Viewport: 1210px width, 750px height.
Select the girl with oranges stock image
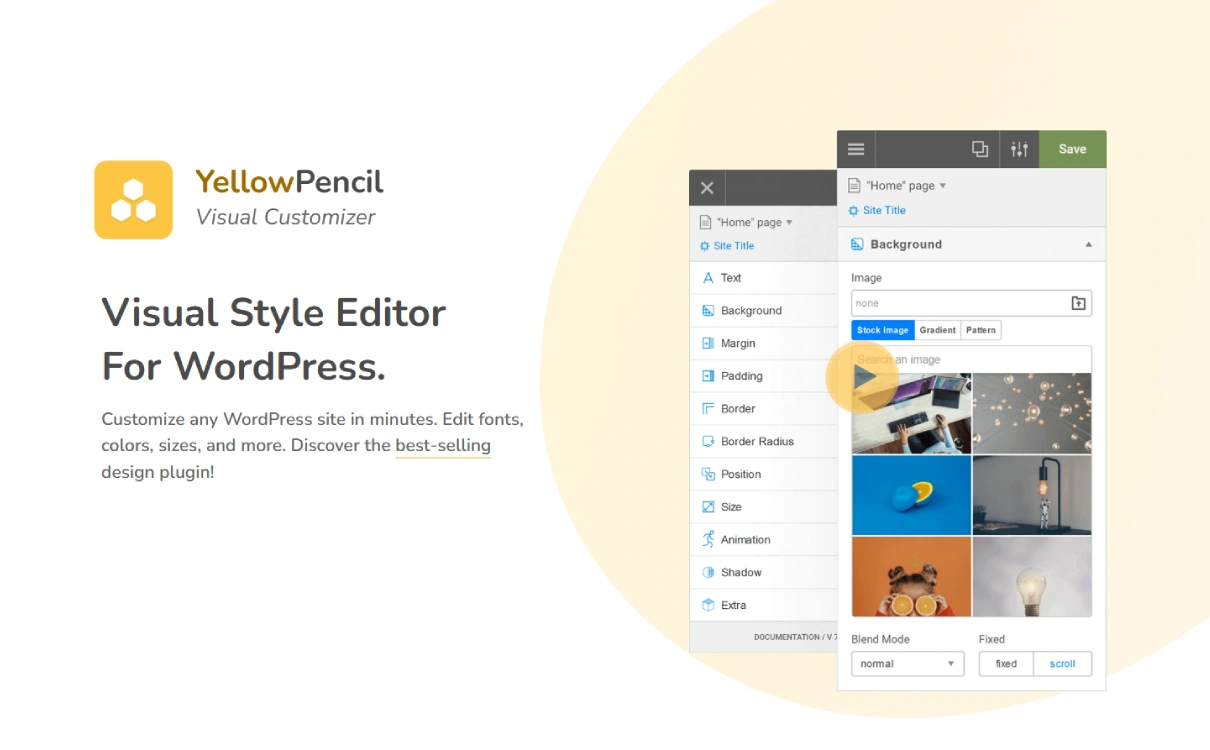point(911,577)
